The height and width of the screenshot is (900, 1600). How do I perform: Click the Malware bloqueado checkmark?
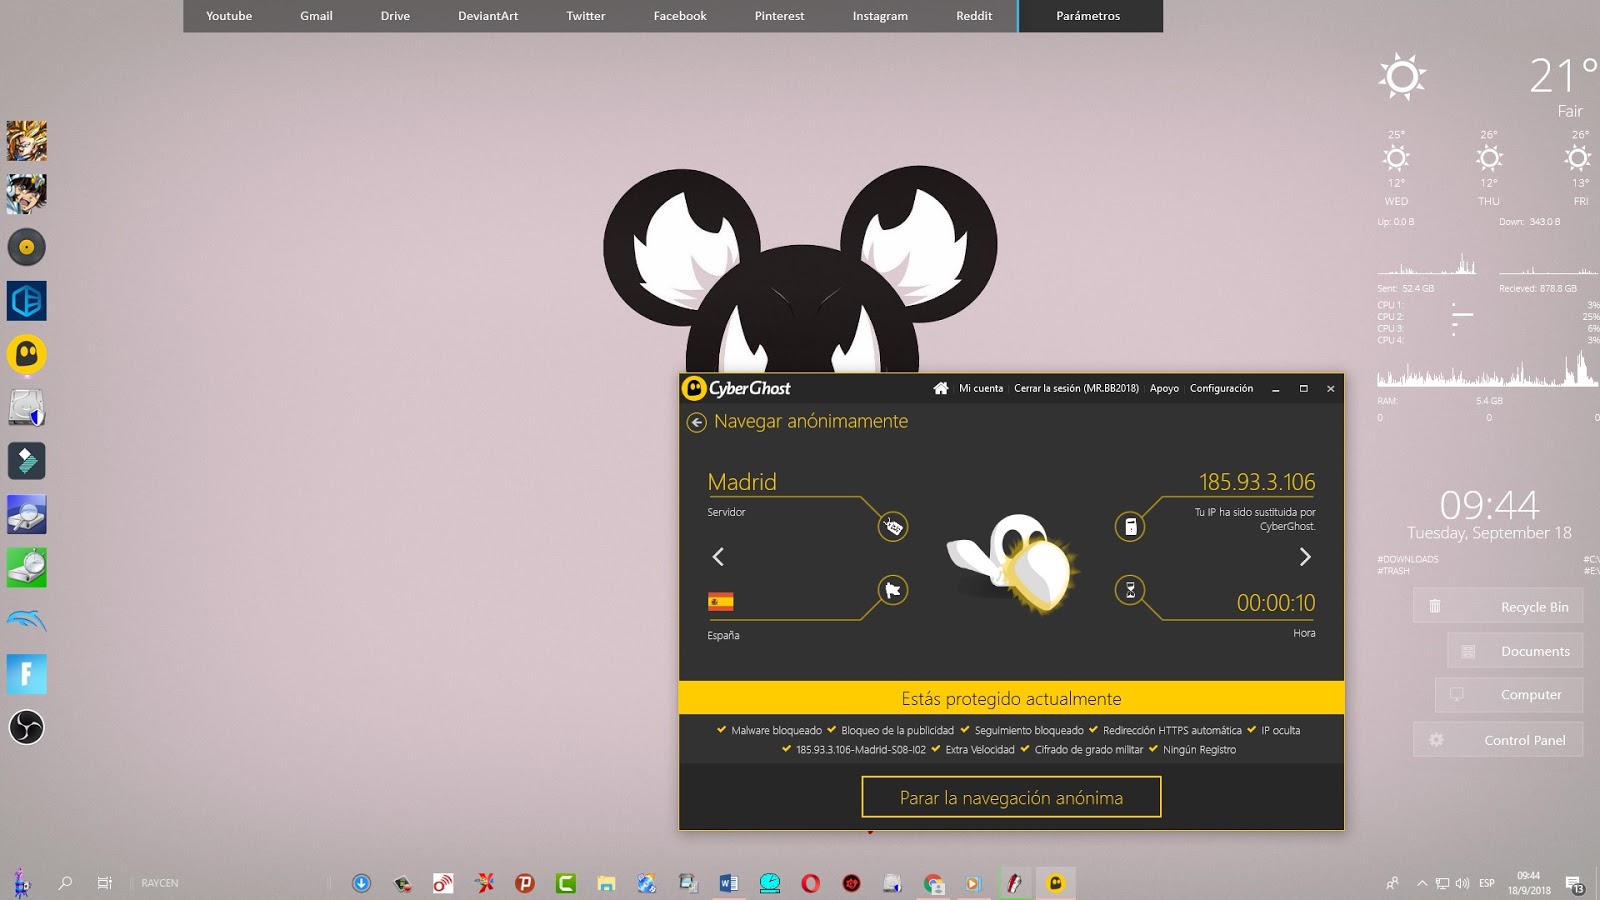click(721, 730)
